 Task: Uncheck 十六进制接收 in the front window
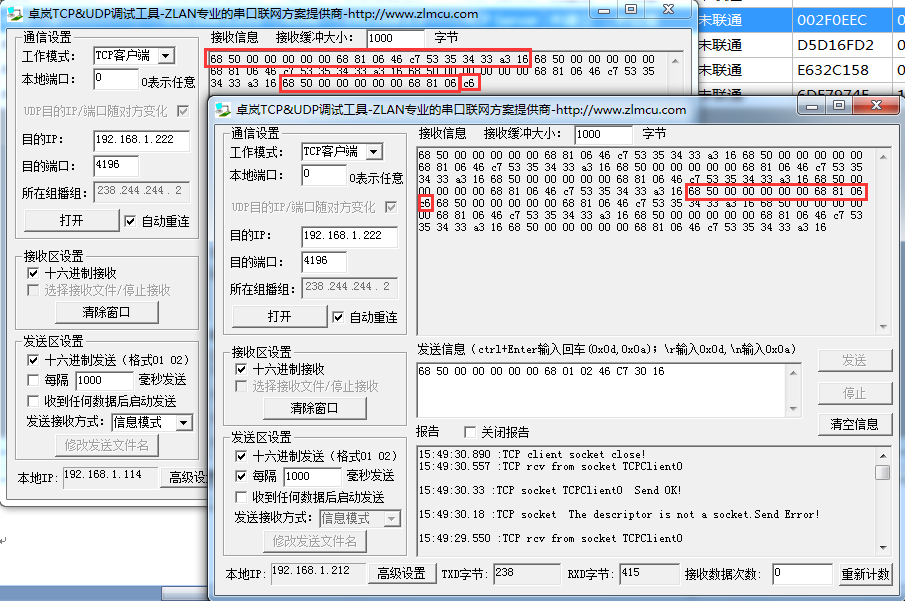tap(241, 369)
